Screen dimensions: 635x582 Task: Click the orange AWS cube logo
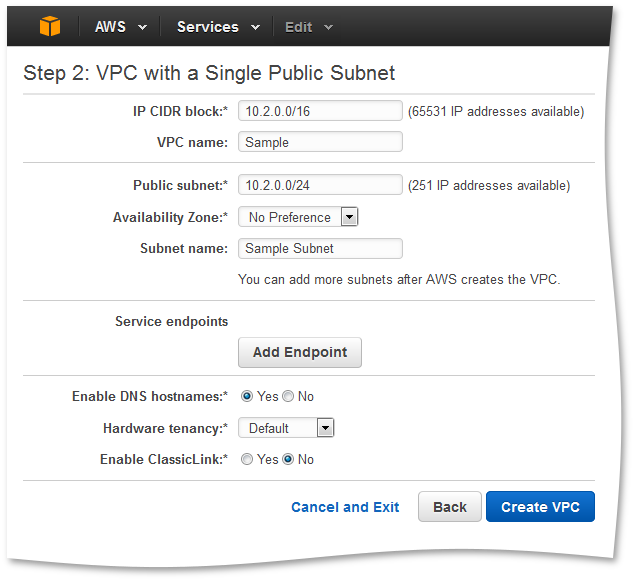(50, 26)
